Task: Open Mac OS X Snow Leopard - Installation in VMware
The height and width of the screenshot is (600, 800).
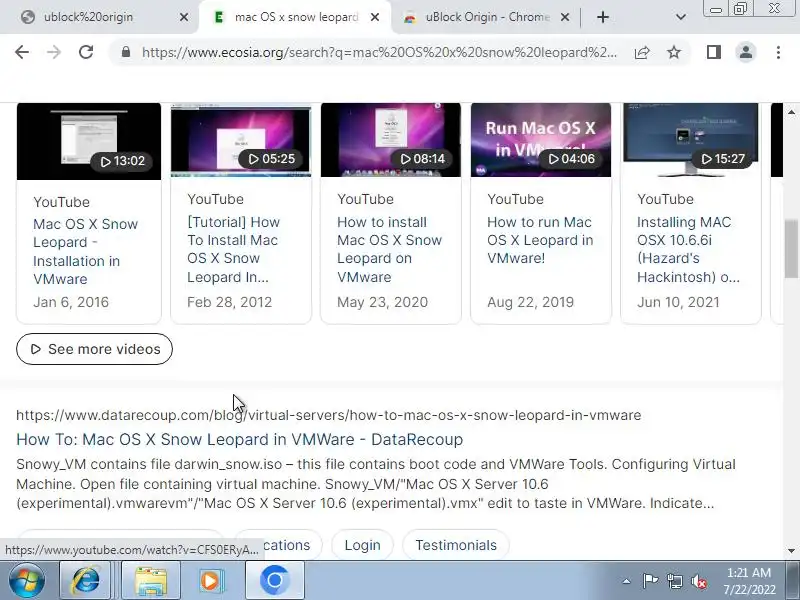Action: (x=85, y=252)
